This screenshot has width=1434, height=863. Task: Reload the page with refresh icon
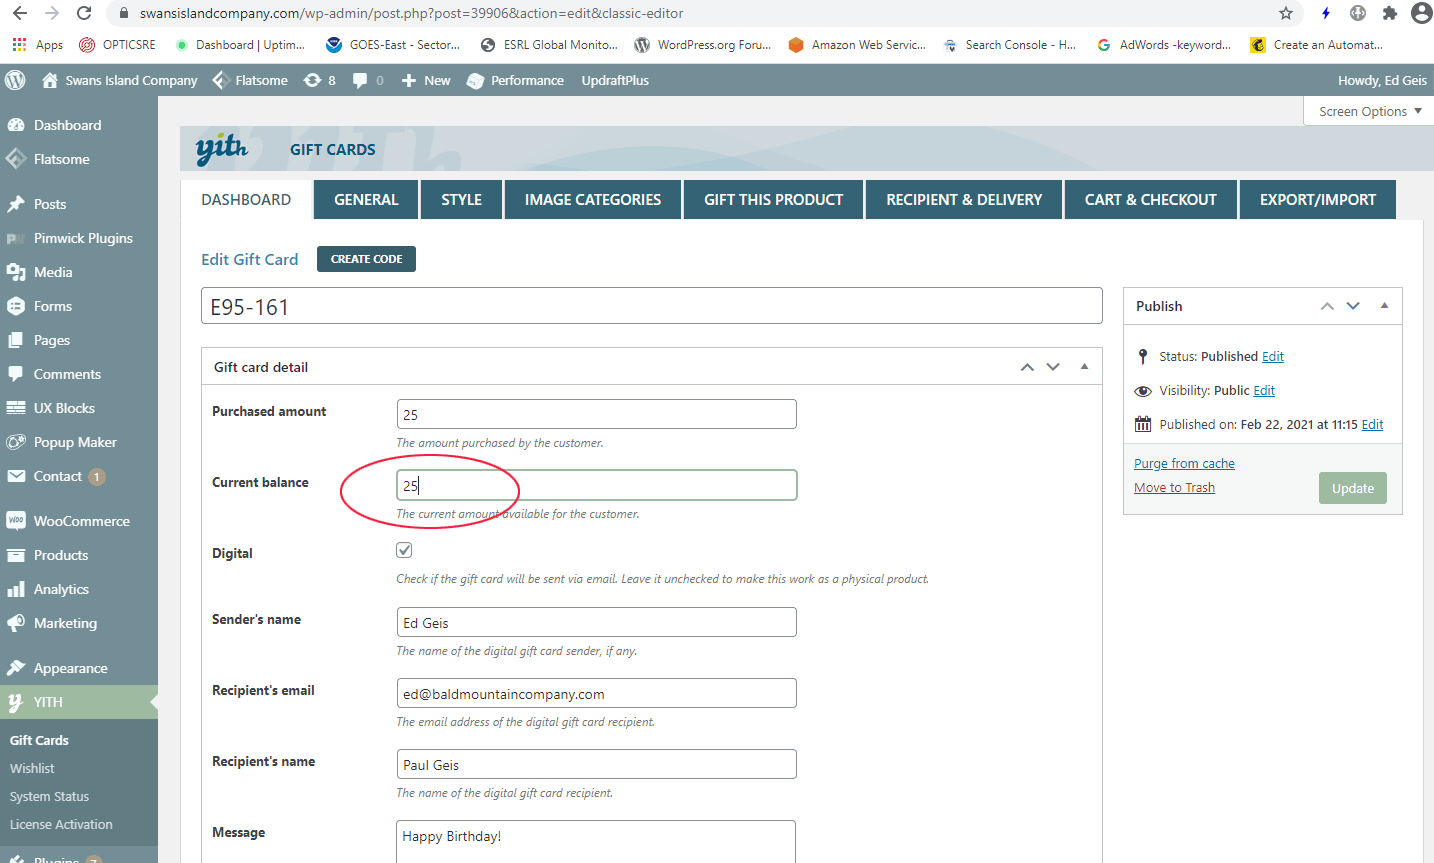coord(84,13)
